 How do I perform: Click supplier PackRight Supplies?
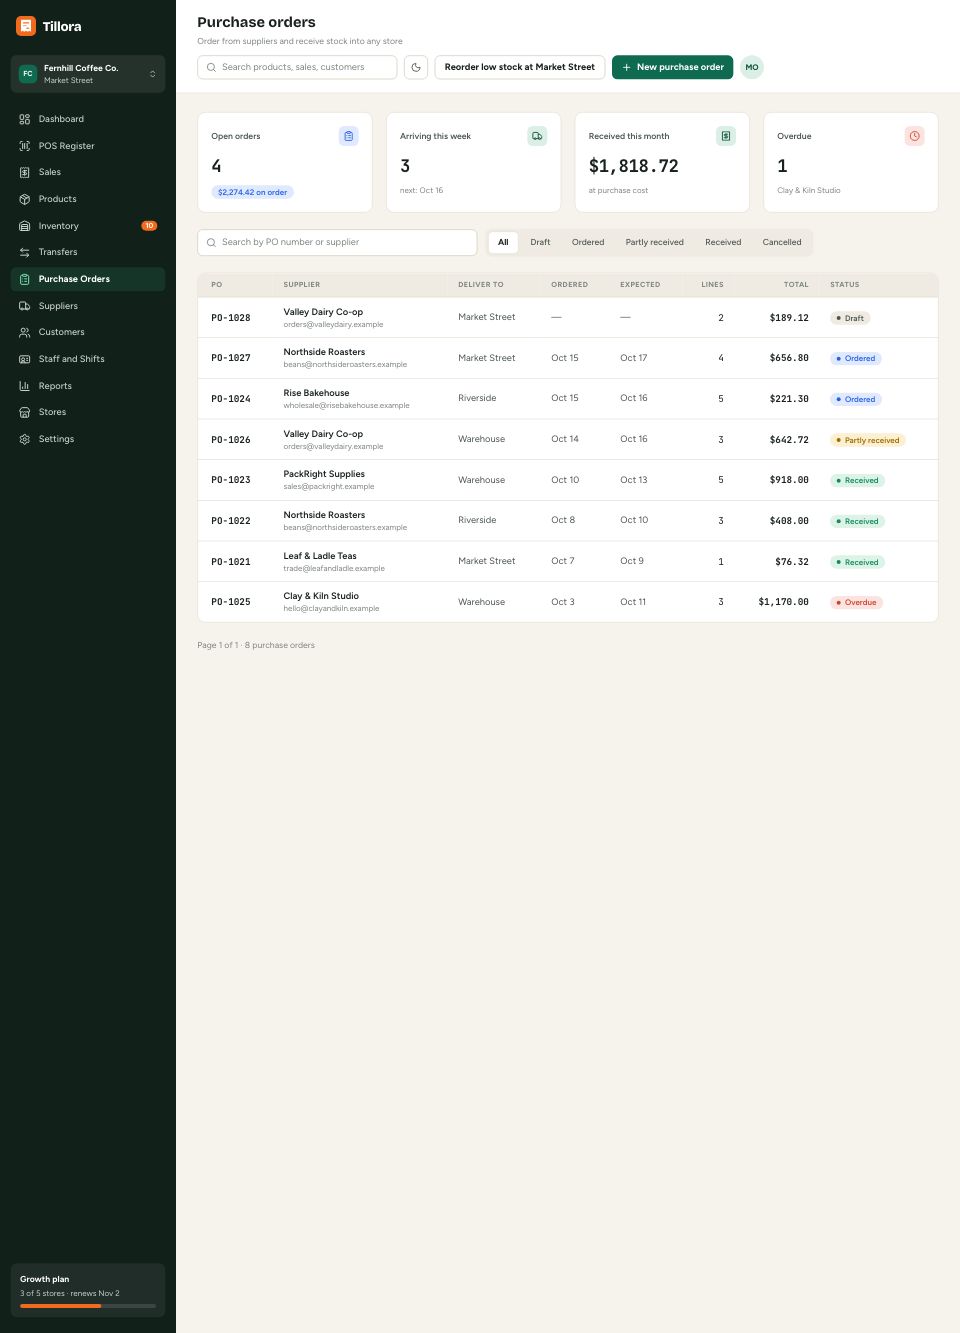324,474
